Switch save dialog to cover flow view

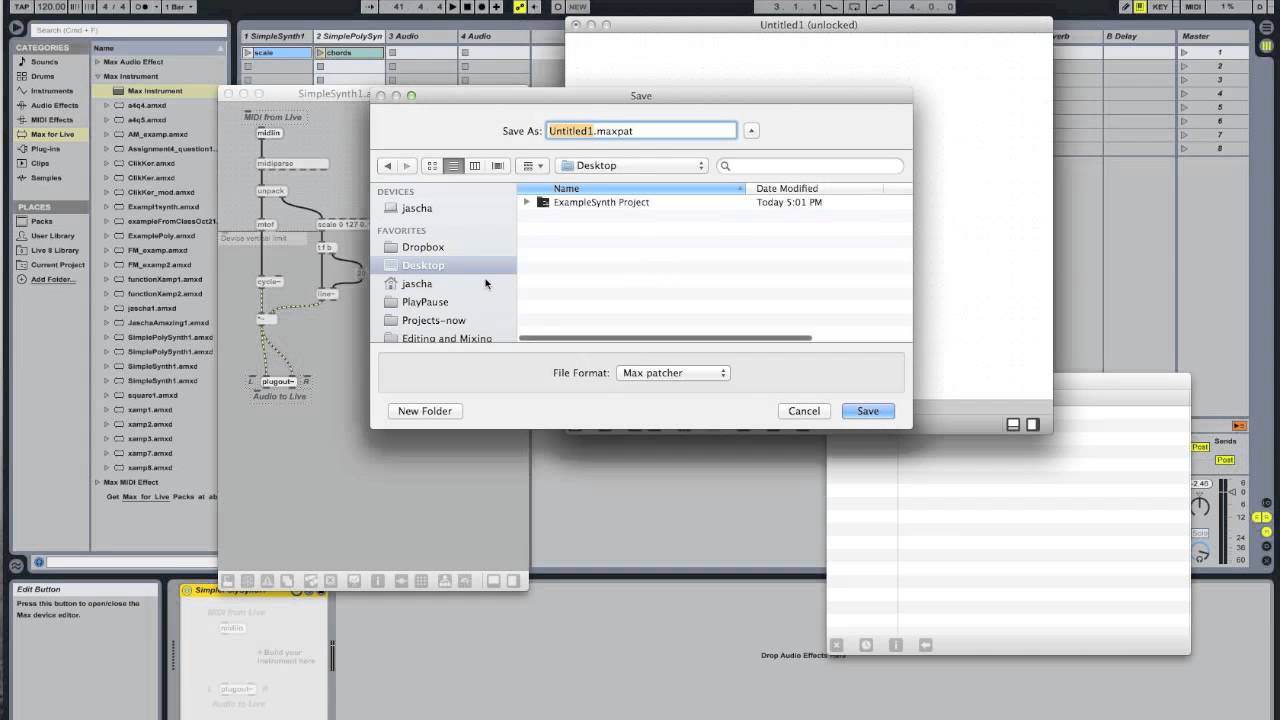497,166
